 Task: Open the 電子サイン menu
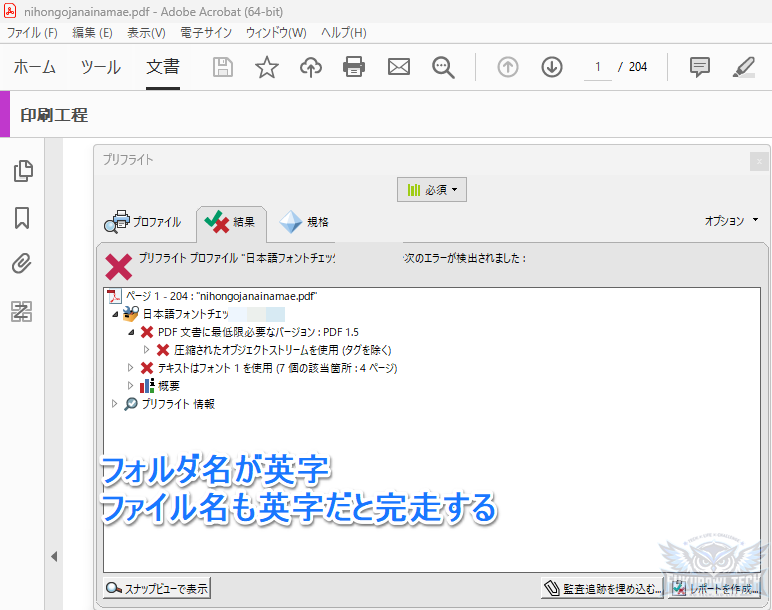coord(206,33)
